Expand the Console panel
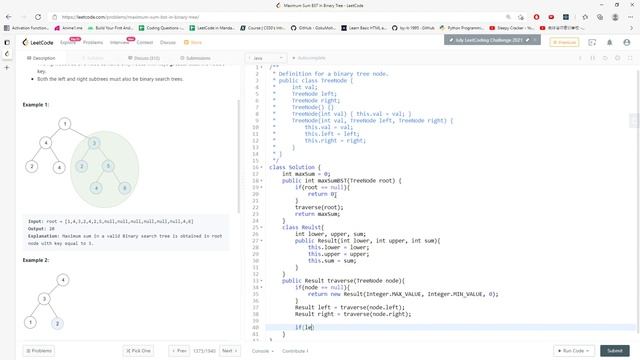The height and width of the screenshot is (360, 640). click(x=262, y=351)
